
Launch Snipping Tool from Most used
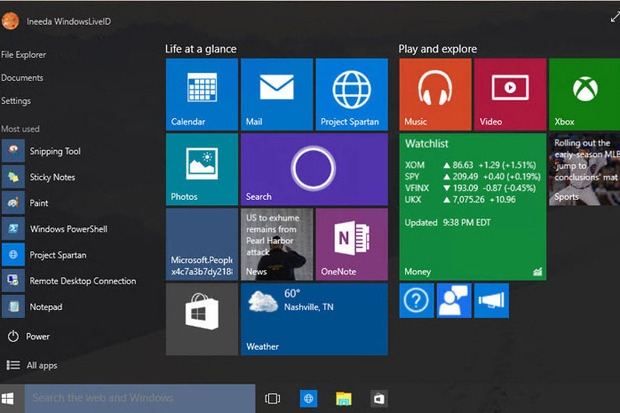pos(54,151)
